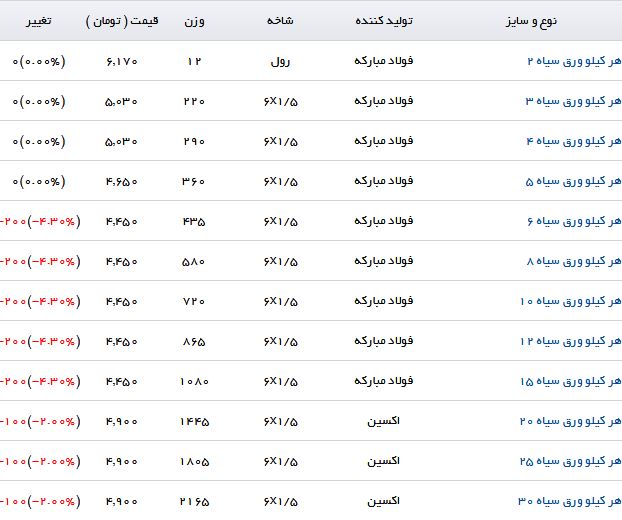Image resolution: width=622 pixels, height=520 pixels.
Task: Select the weight '۸۶۵' cell
Action: [194, 342]
